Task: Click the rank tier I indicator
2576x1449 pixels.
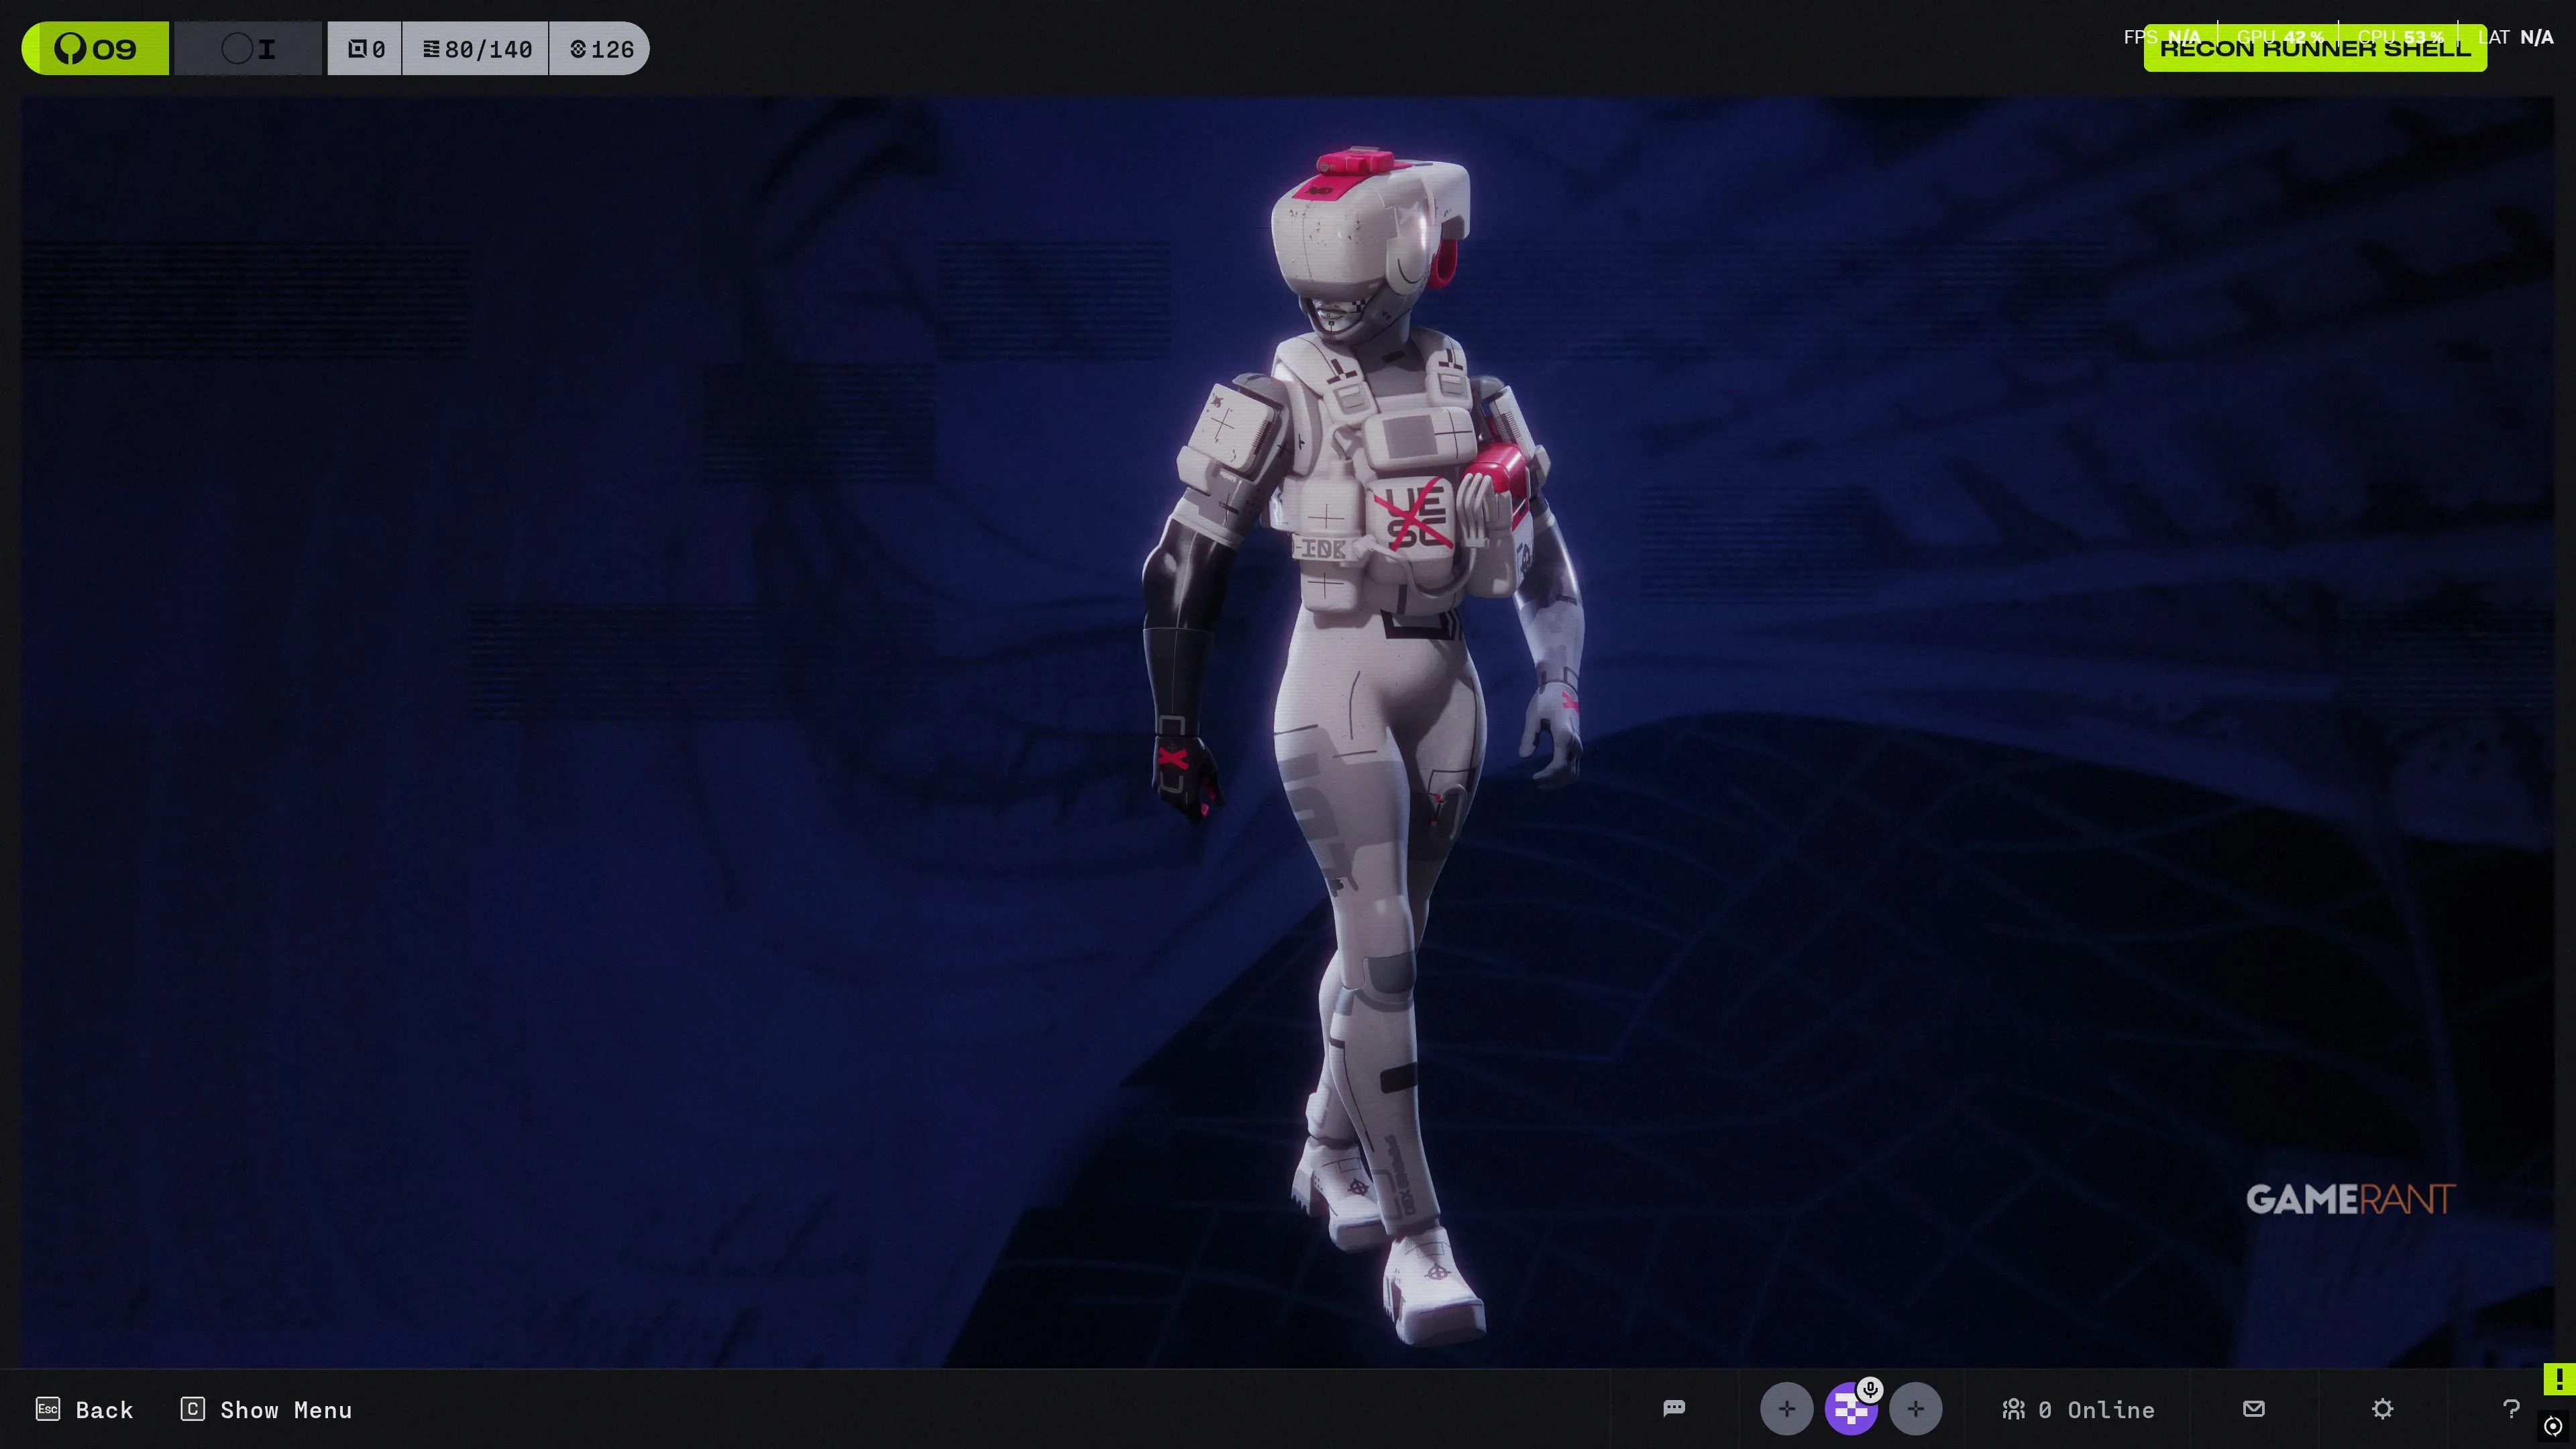Action: pyautogui.click(x=249, y=48)
